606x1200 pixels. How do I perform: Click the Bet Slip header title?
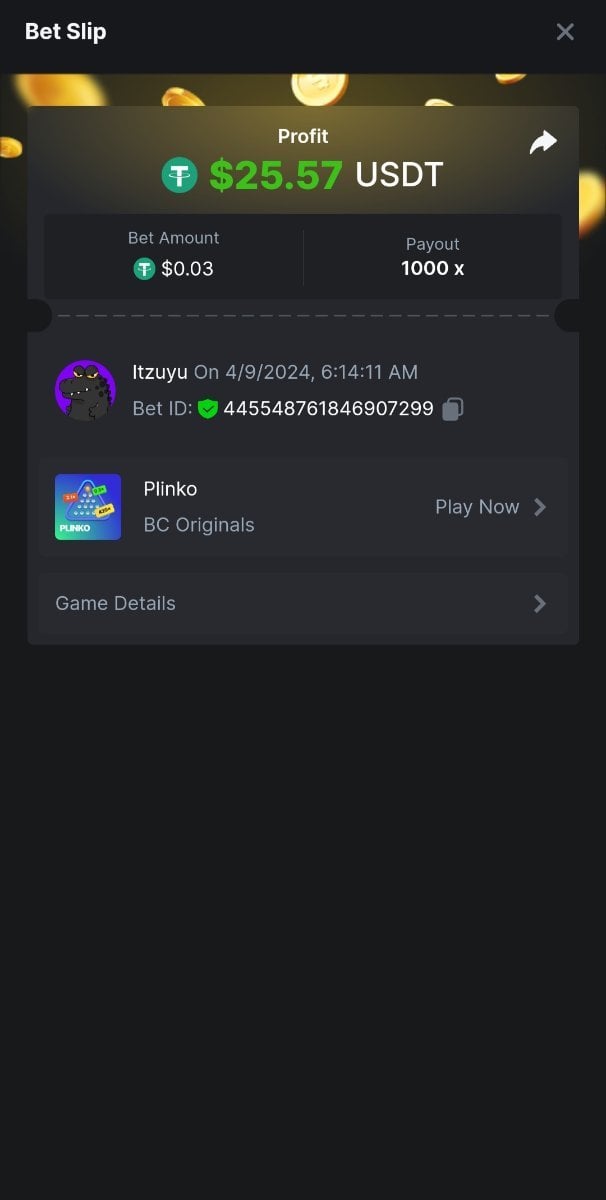[x=65, y=32]
